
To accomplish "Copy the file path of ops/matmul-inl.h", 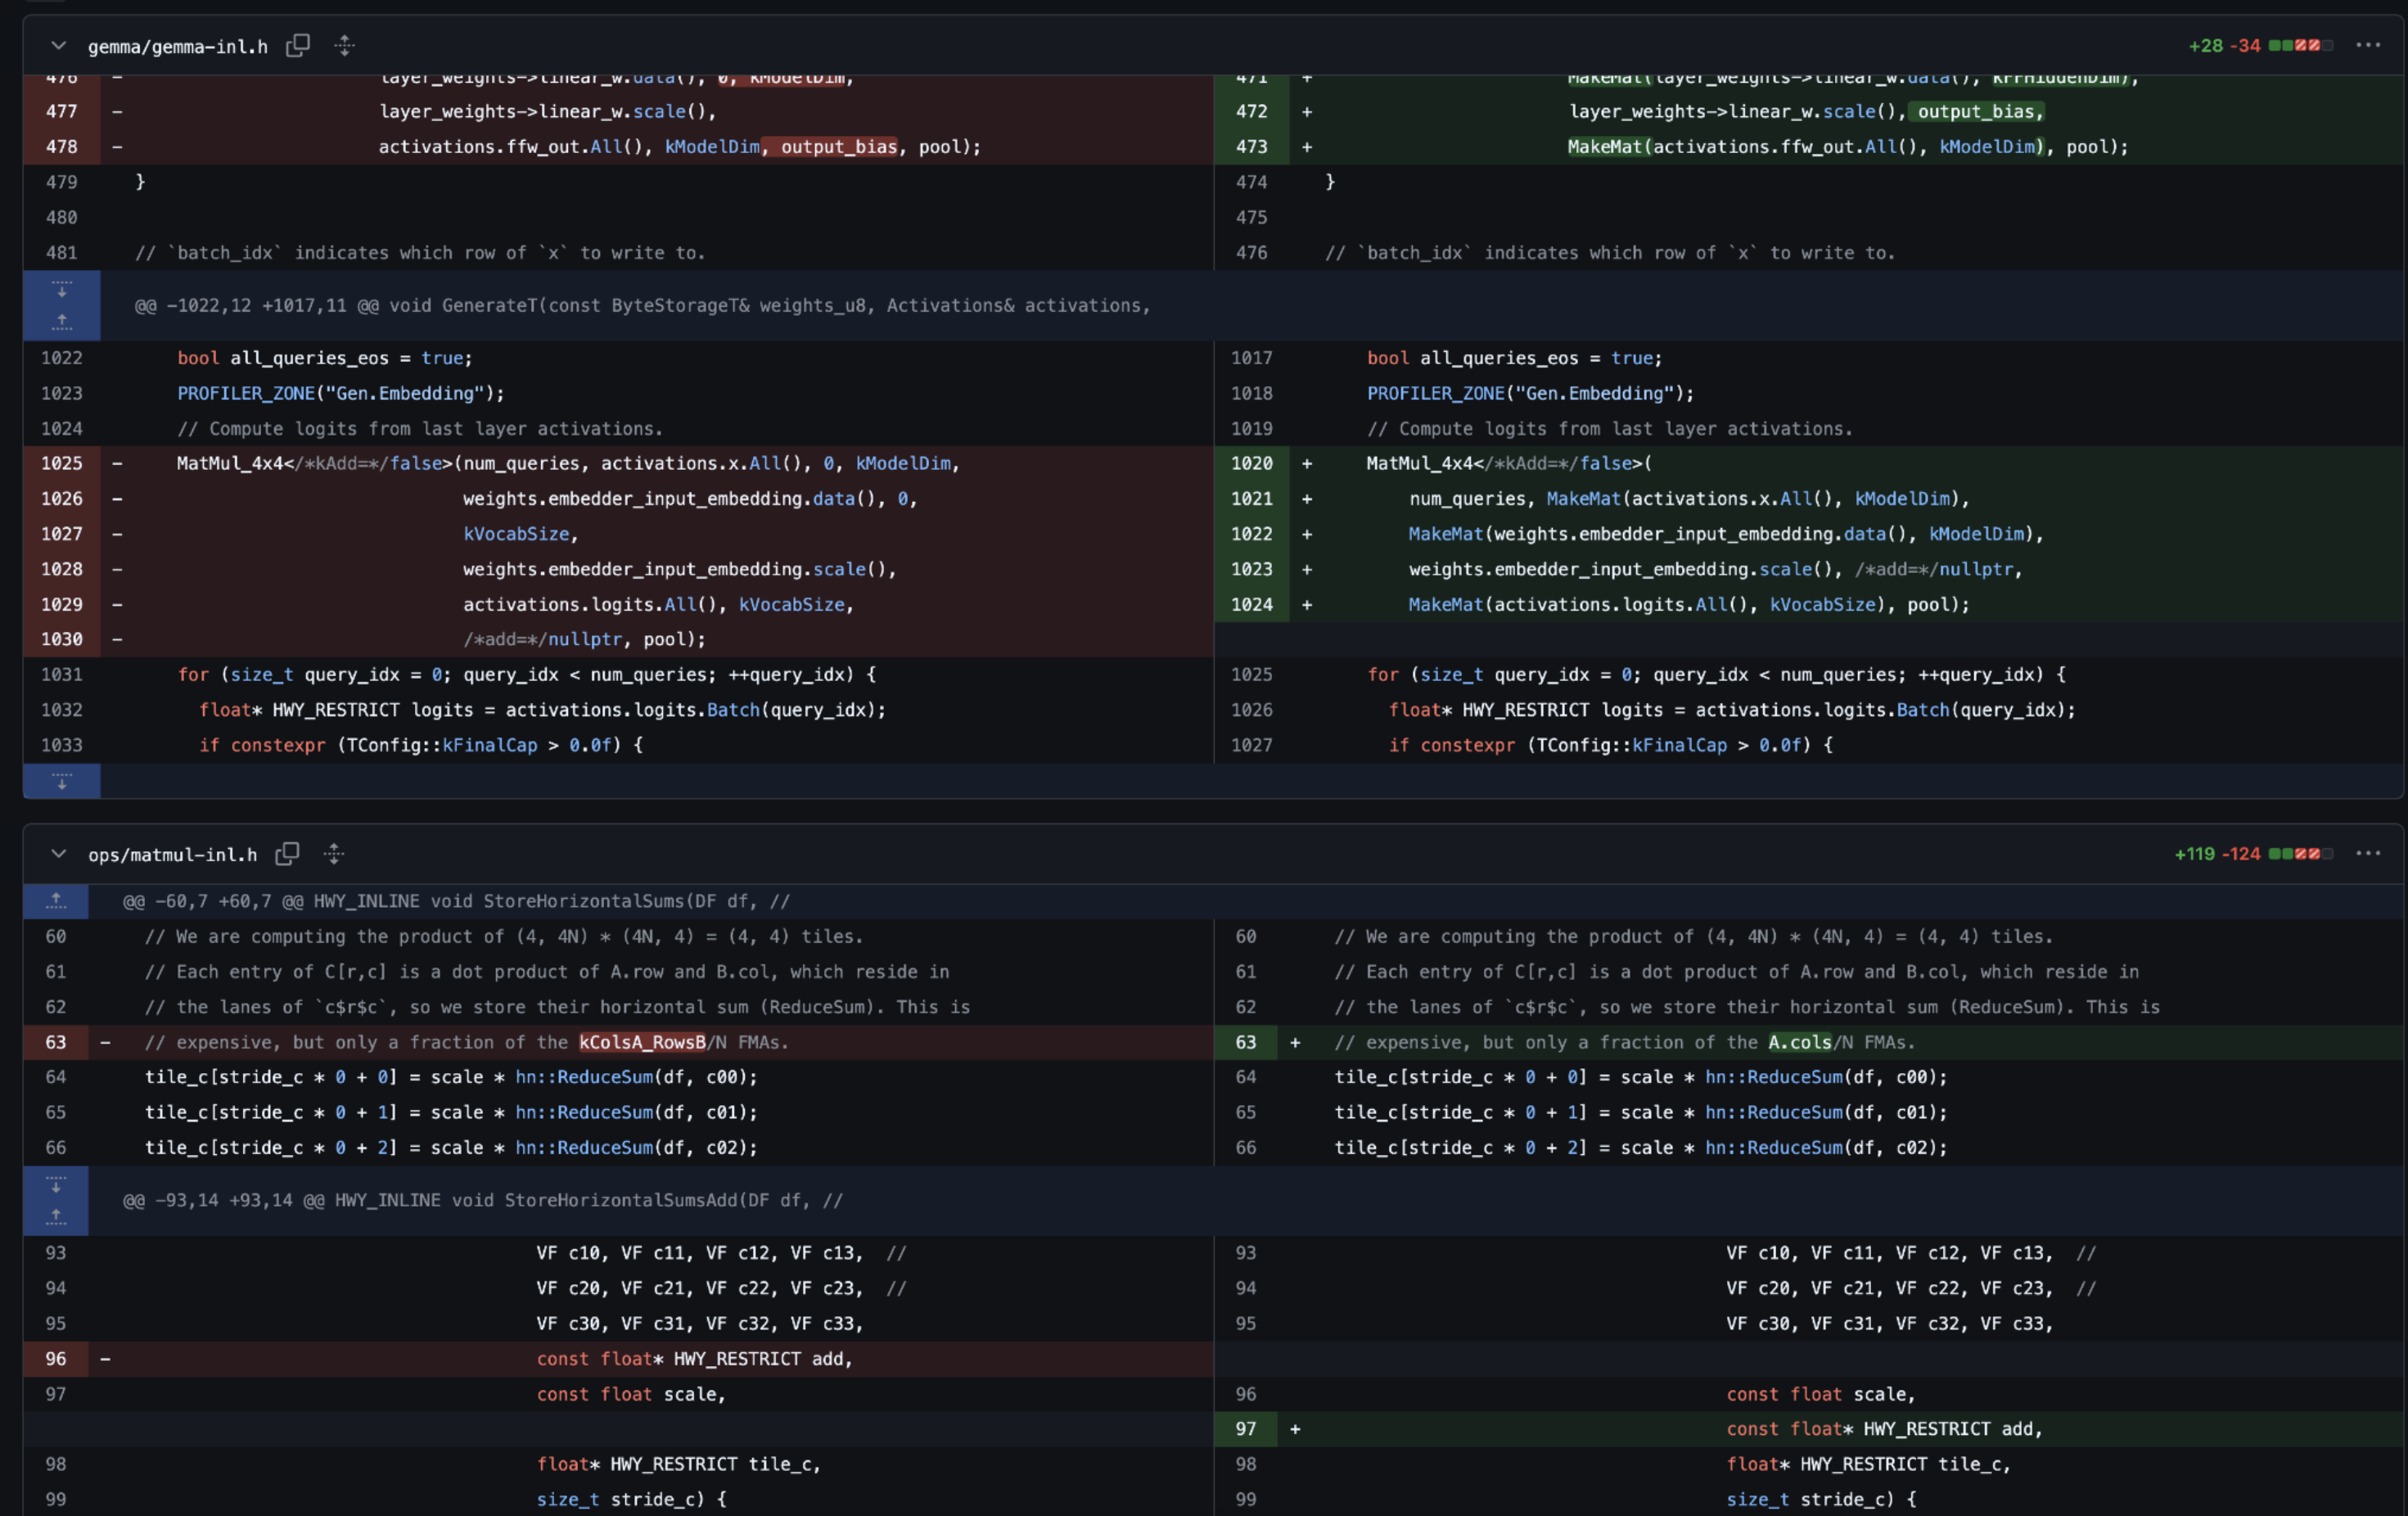I will (x=287, y=855).
